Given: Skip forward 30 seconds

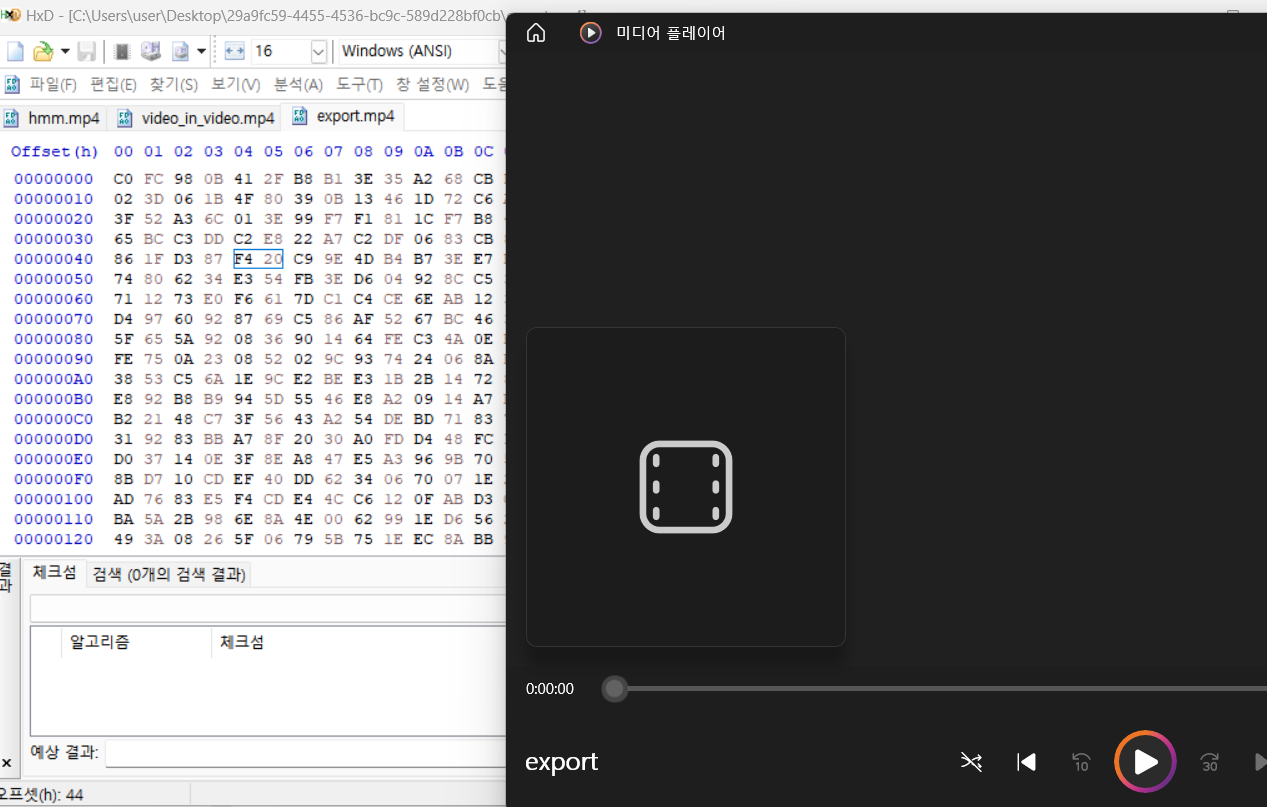Looking at the screenshot, I should (x=1210, y=762).
